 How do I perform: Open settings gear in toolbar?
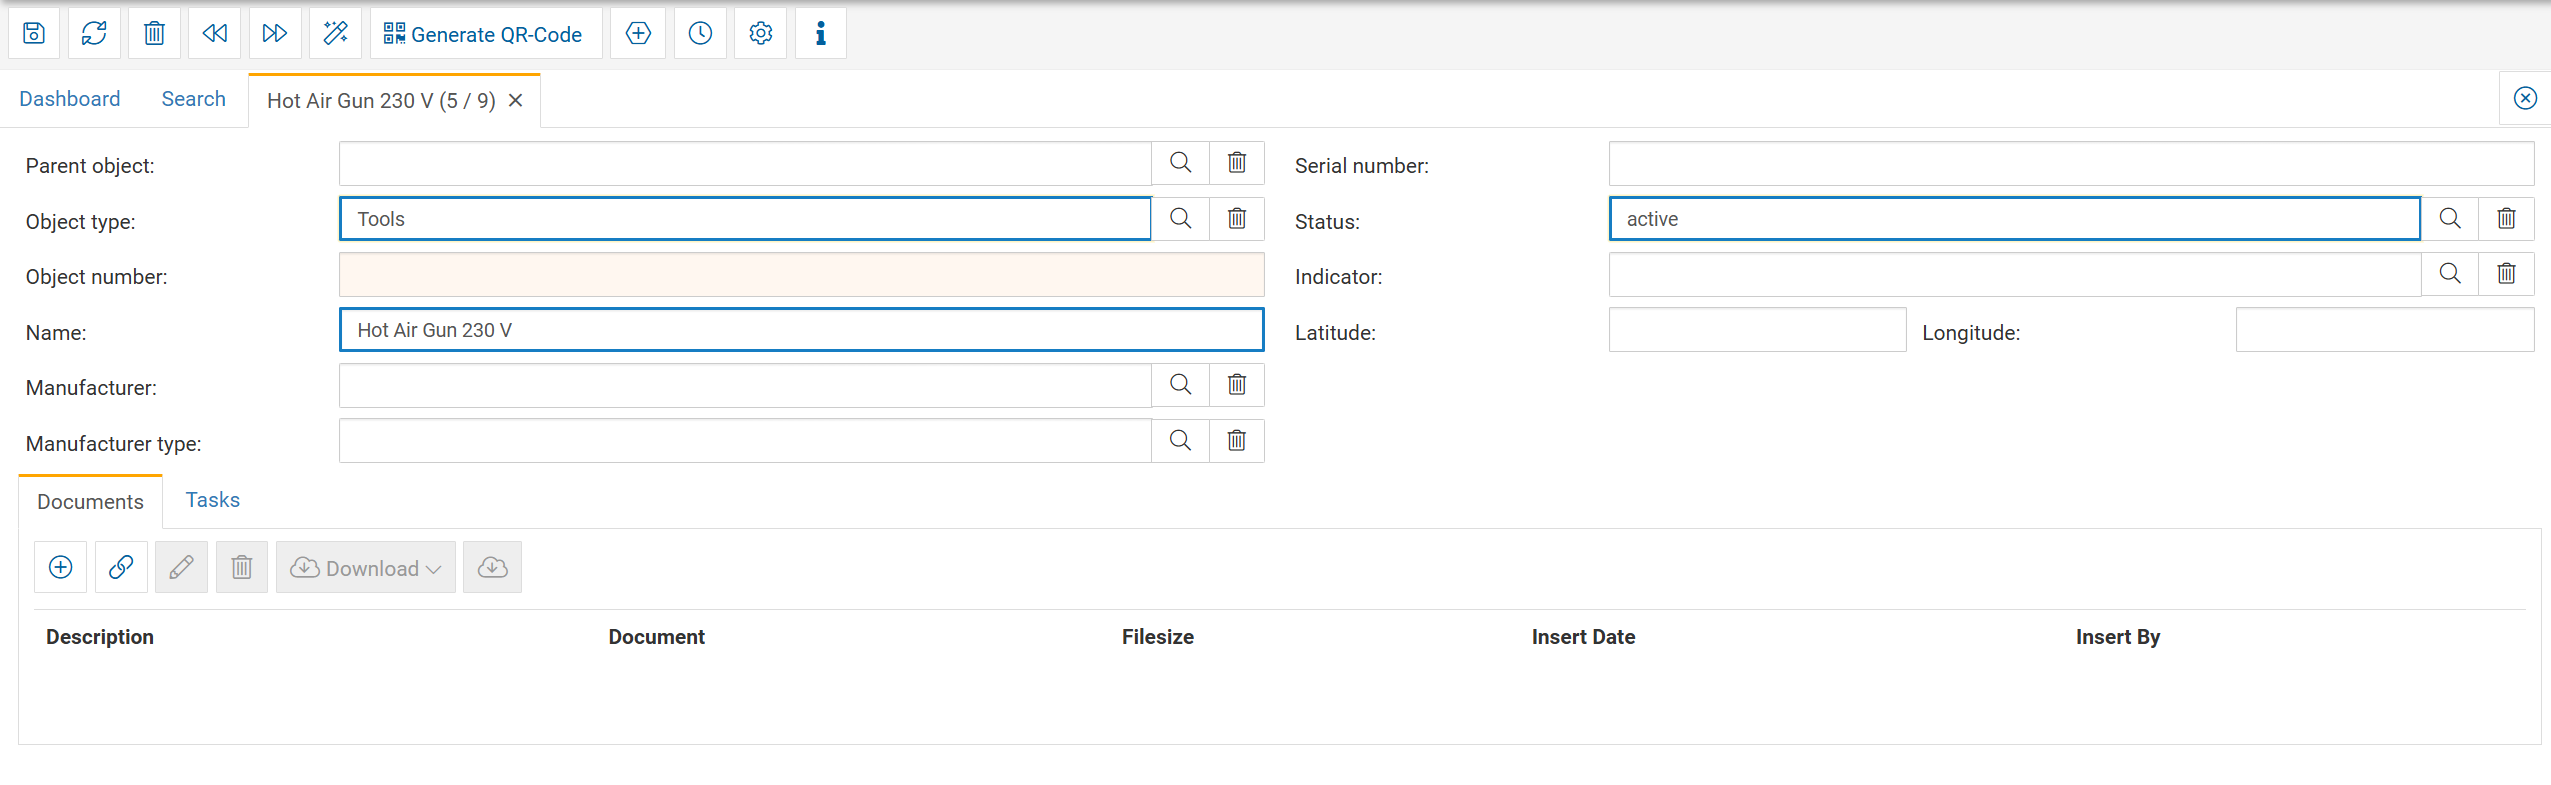tap(760, 34)
